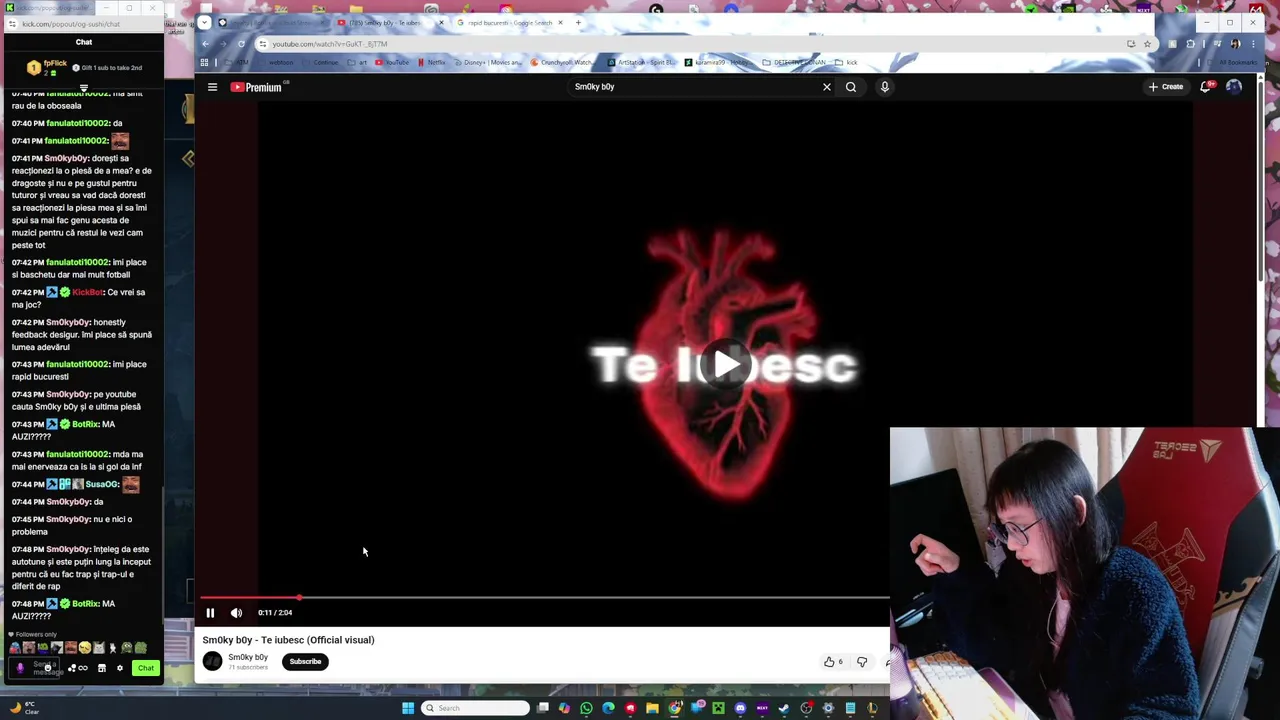
Task: Seek on the video progress bar
Action: click(545, 598)
